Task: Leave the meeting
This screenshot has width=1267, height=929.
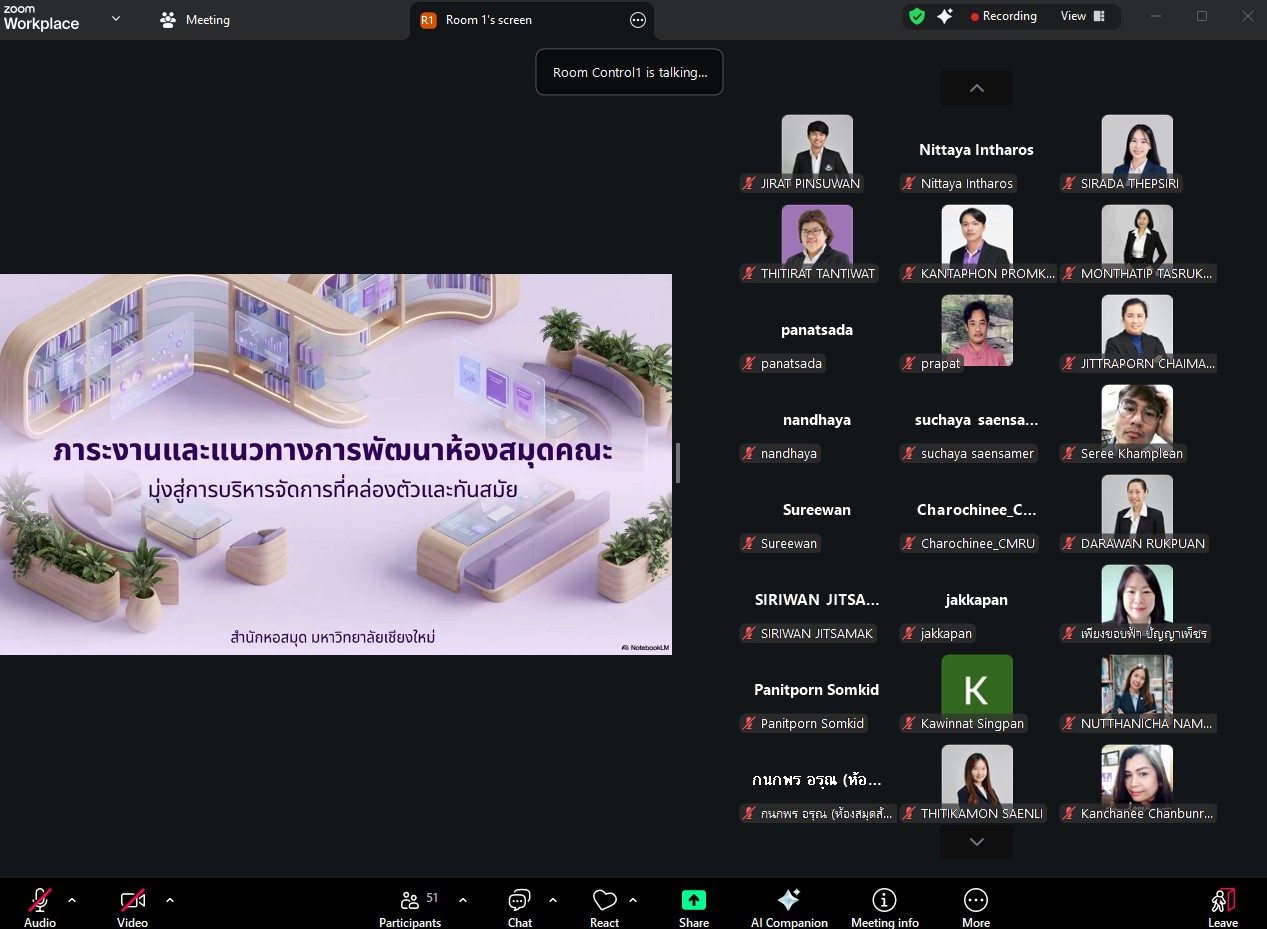Action: (1222, 907)
